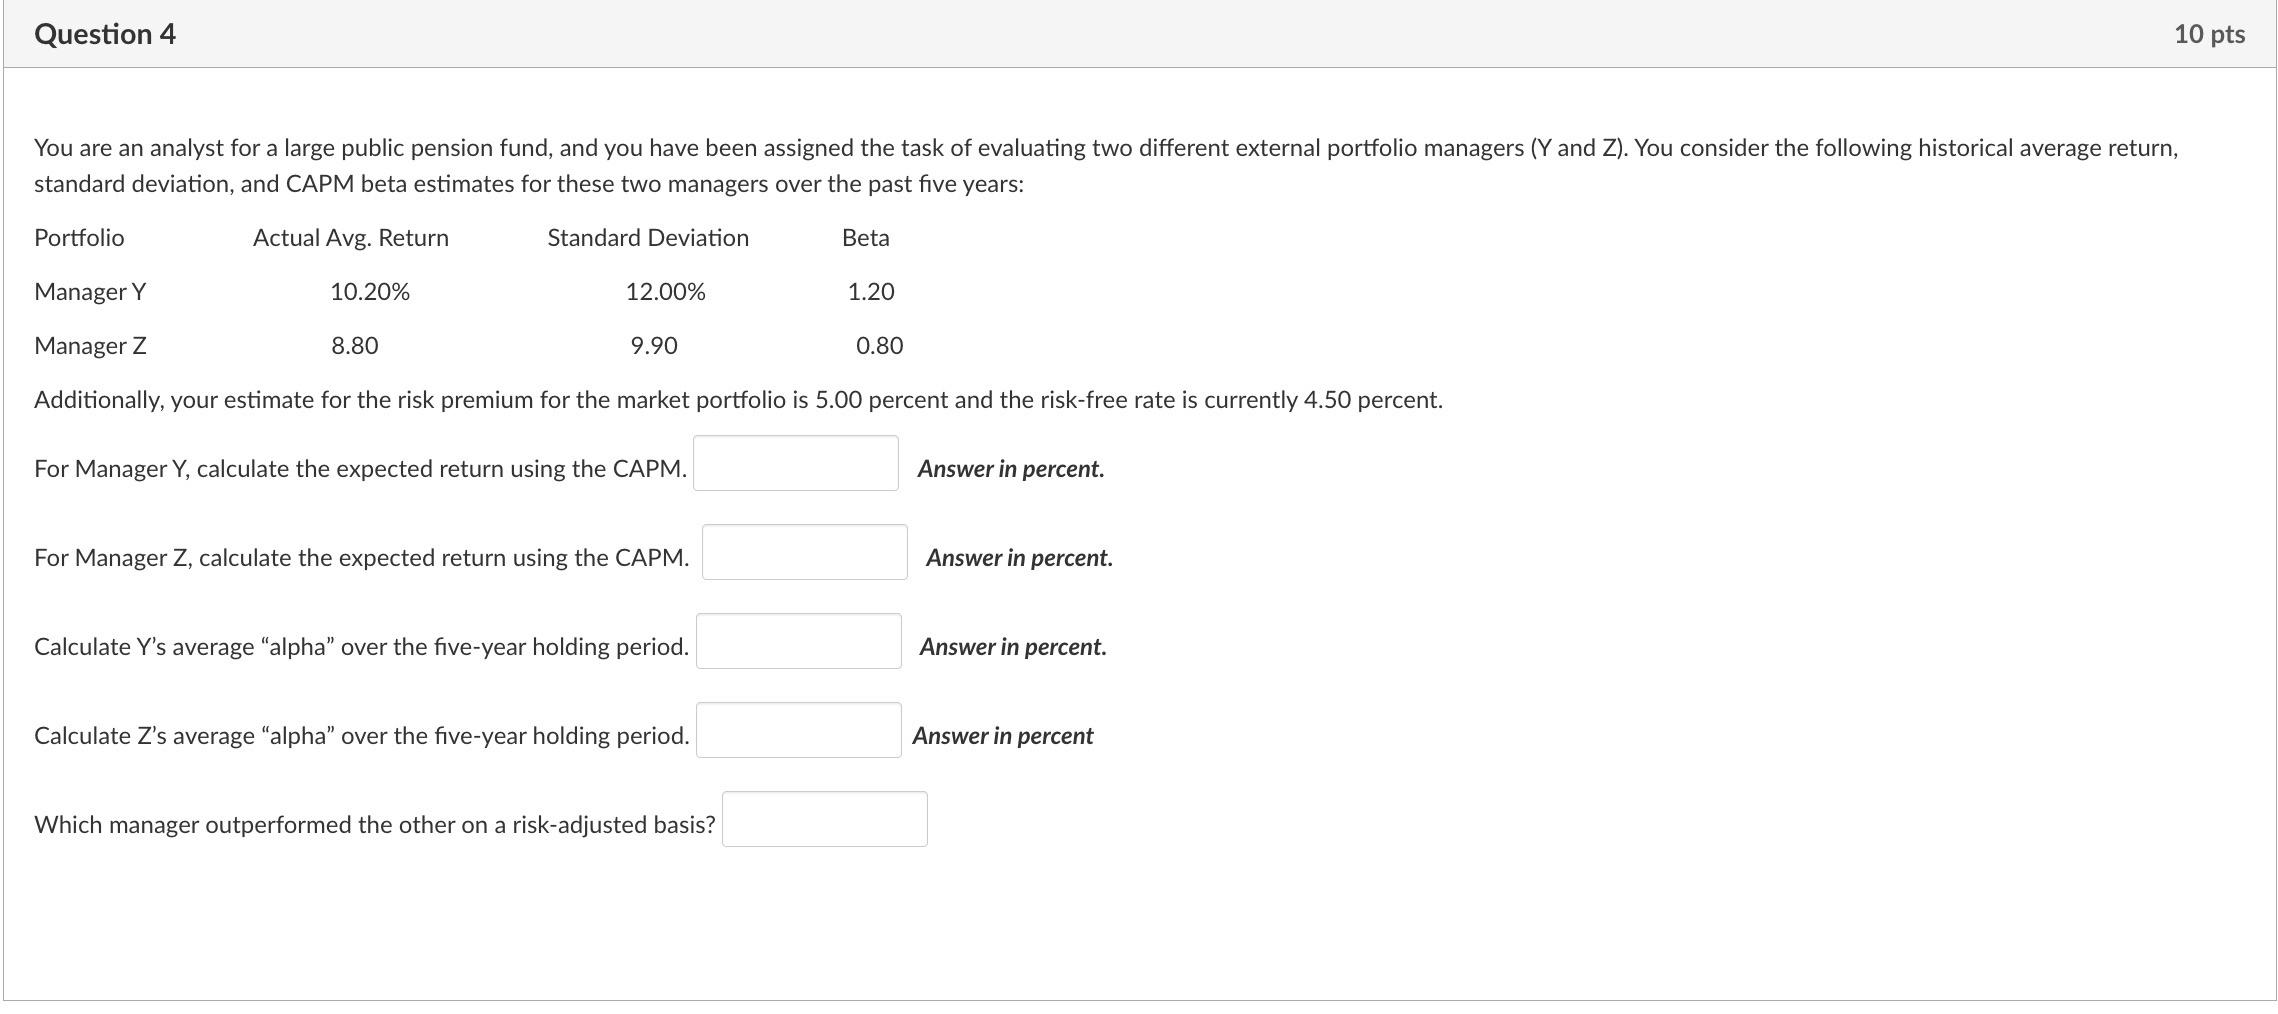Viewport: 2278px width, 1014px height.
Task: Click the Portfolio column header
Action: click(79, 237)
